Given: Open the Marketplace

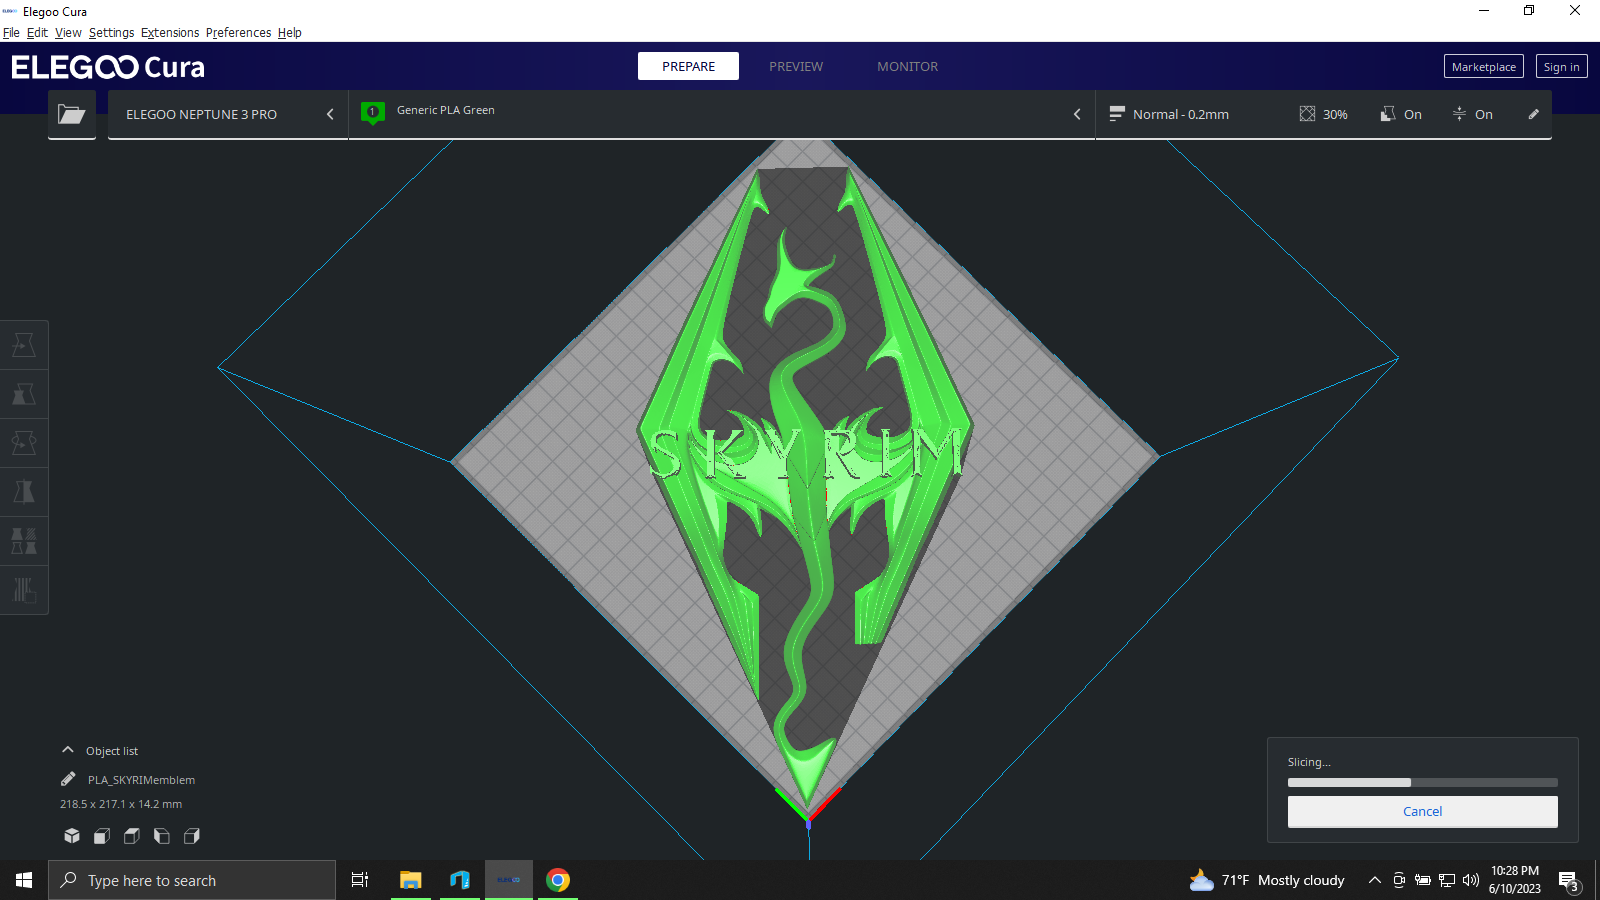Looking at the screenshot, I should 1484,66.
